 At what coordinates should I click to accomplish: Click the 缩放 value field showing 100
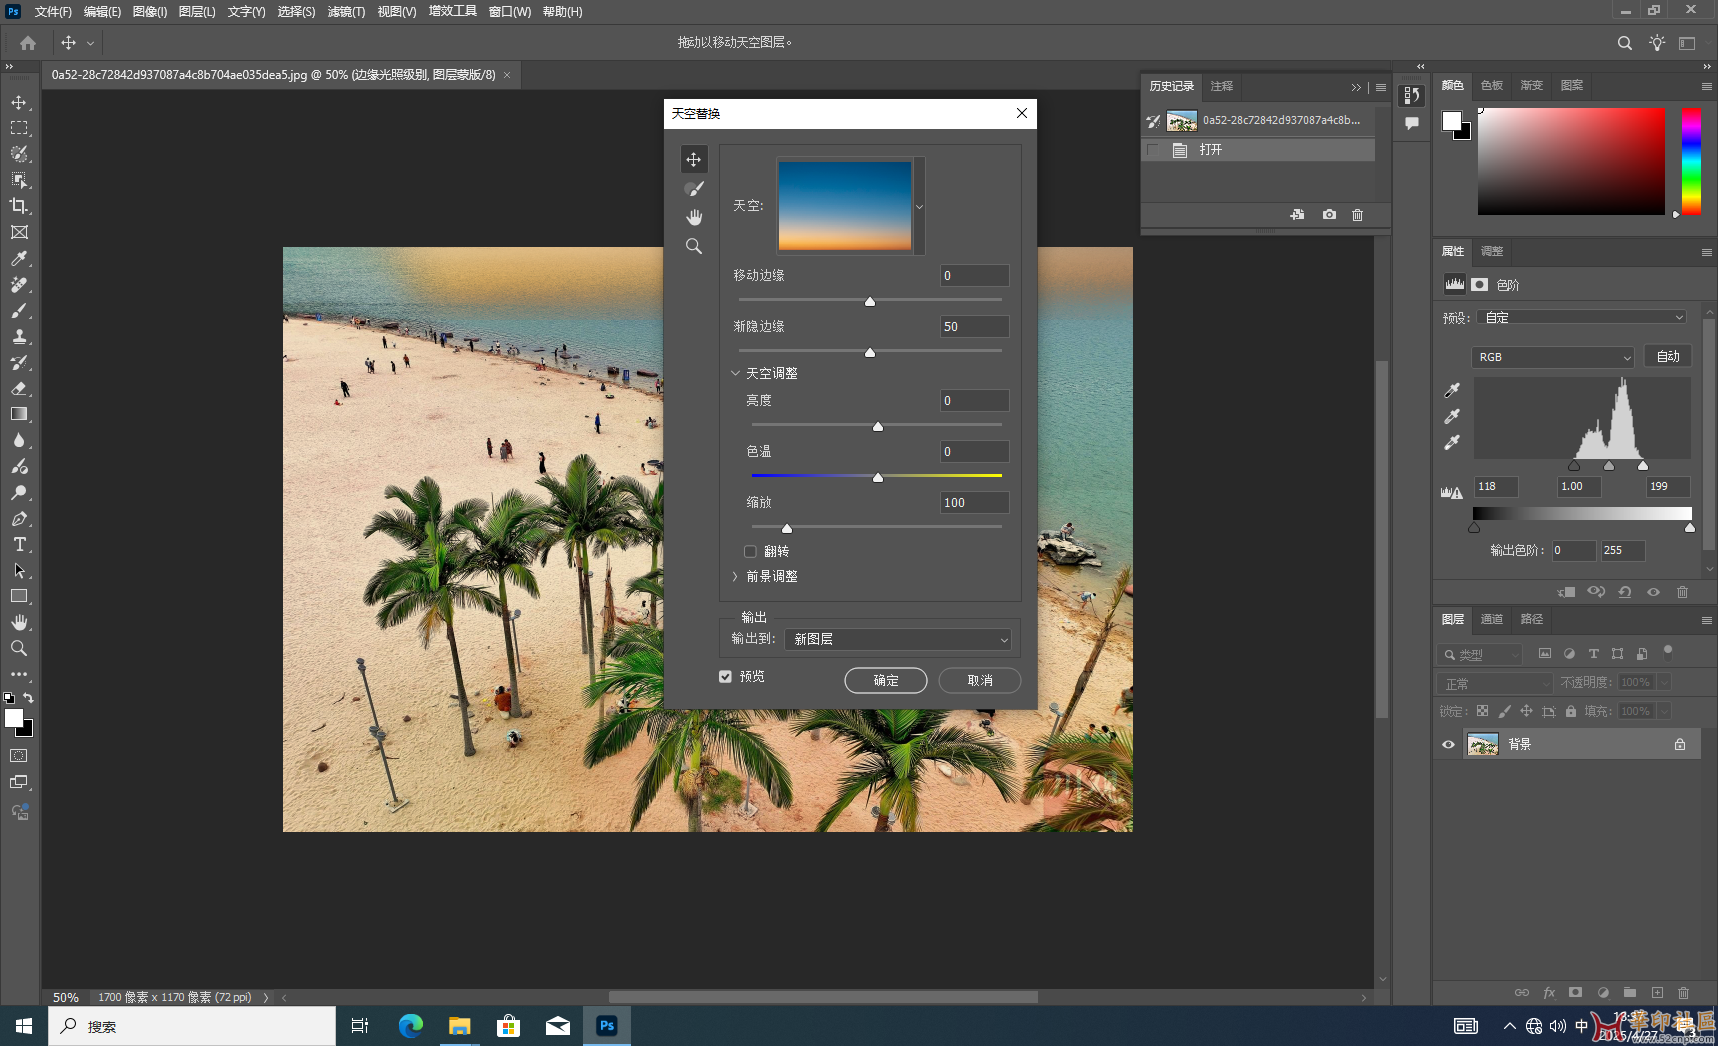click(975, 503)
